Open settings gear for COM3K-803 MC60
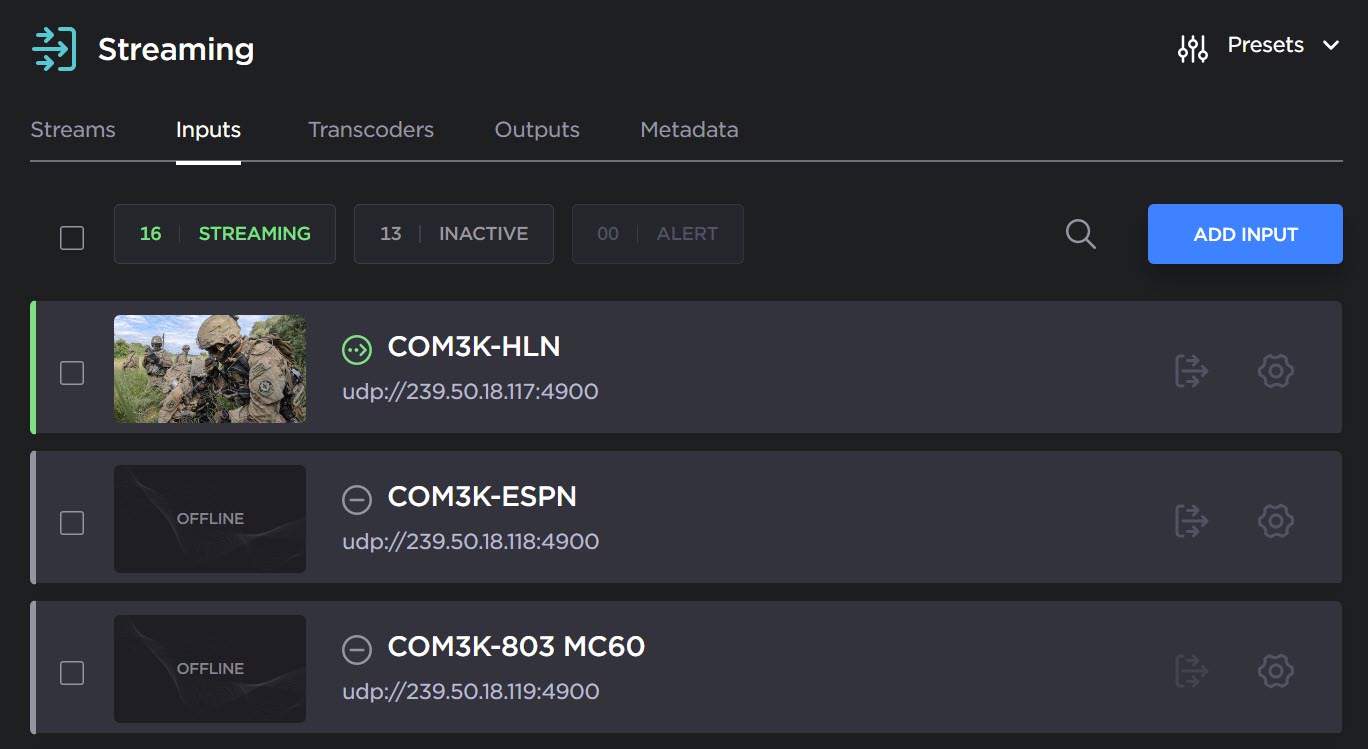This screenshot has width=1368, height=749. click(x=1275, y=671)
